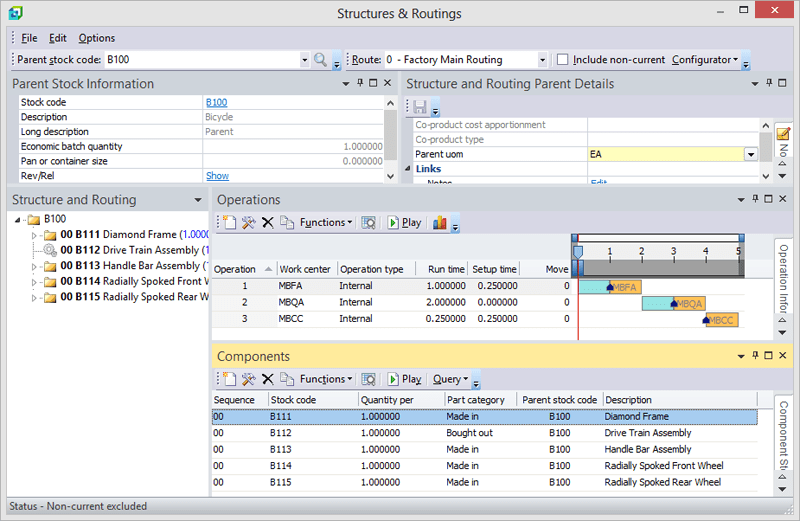Image resolution: width=800 pixels, height=521 pixels.
Task: Click the Change tools icon in Components toolbar
Action: [x=248, y=379]
